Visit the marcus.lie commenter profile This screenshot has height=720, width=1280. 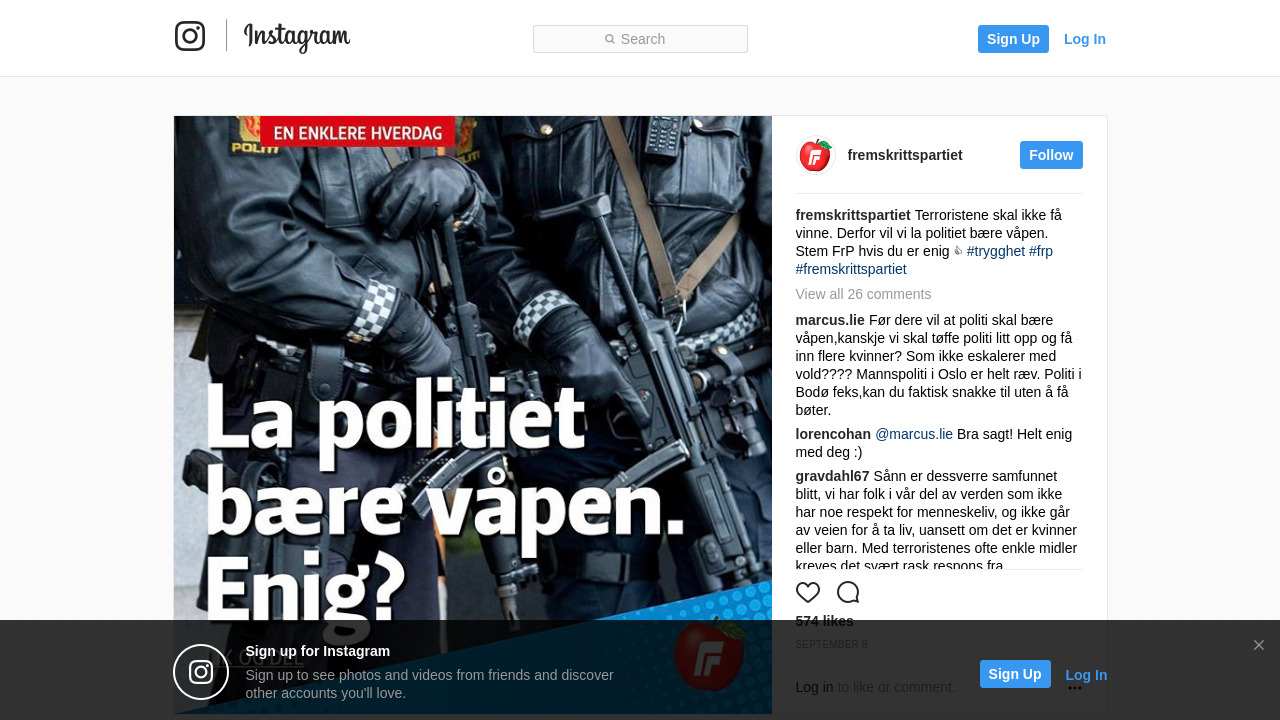830,320
